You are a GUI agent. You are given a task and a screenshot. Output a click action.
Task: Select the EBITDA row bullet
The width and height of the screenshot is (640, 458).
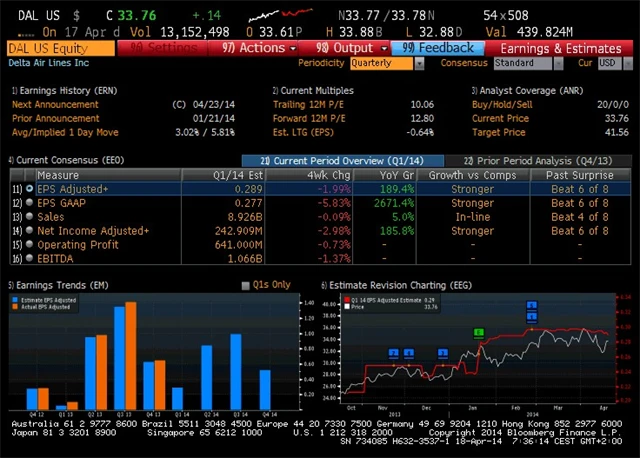pos(29,257)
